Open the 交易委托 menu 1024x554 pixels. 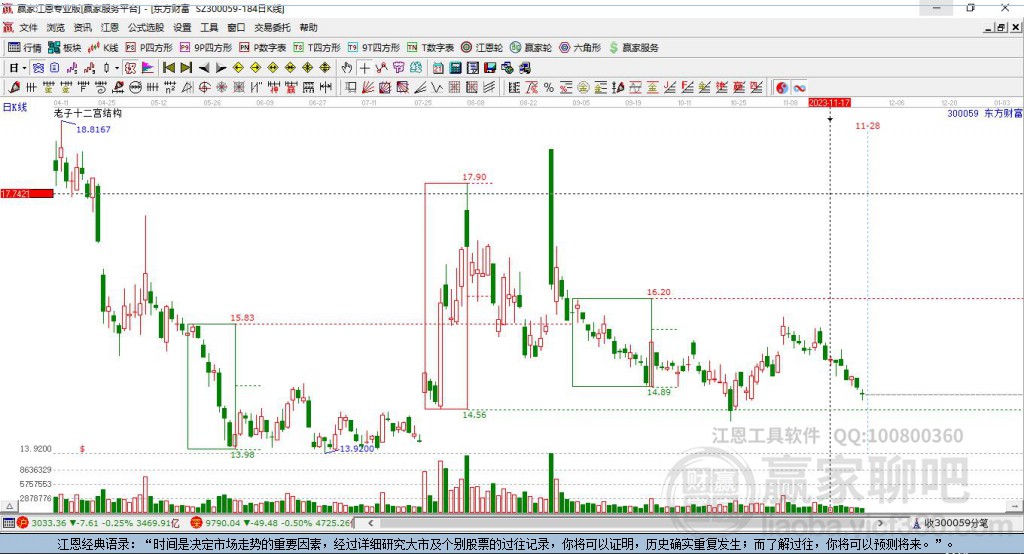click(272, 27)
